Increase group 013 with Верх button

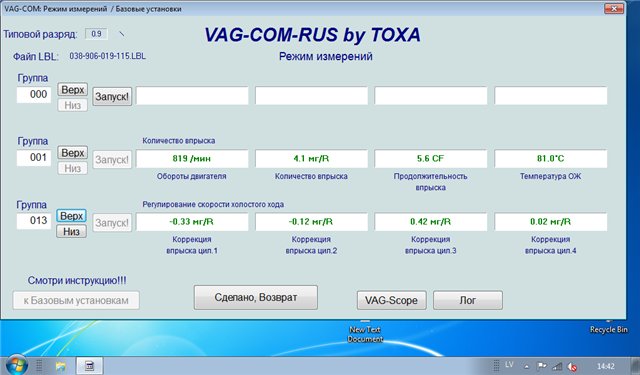pyautogui.click(x=71, y=215)
